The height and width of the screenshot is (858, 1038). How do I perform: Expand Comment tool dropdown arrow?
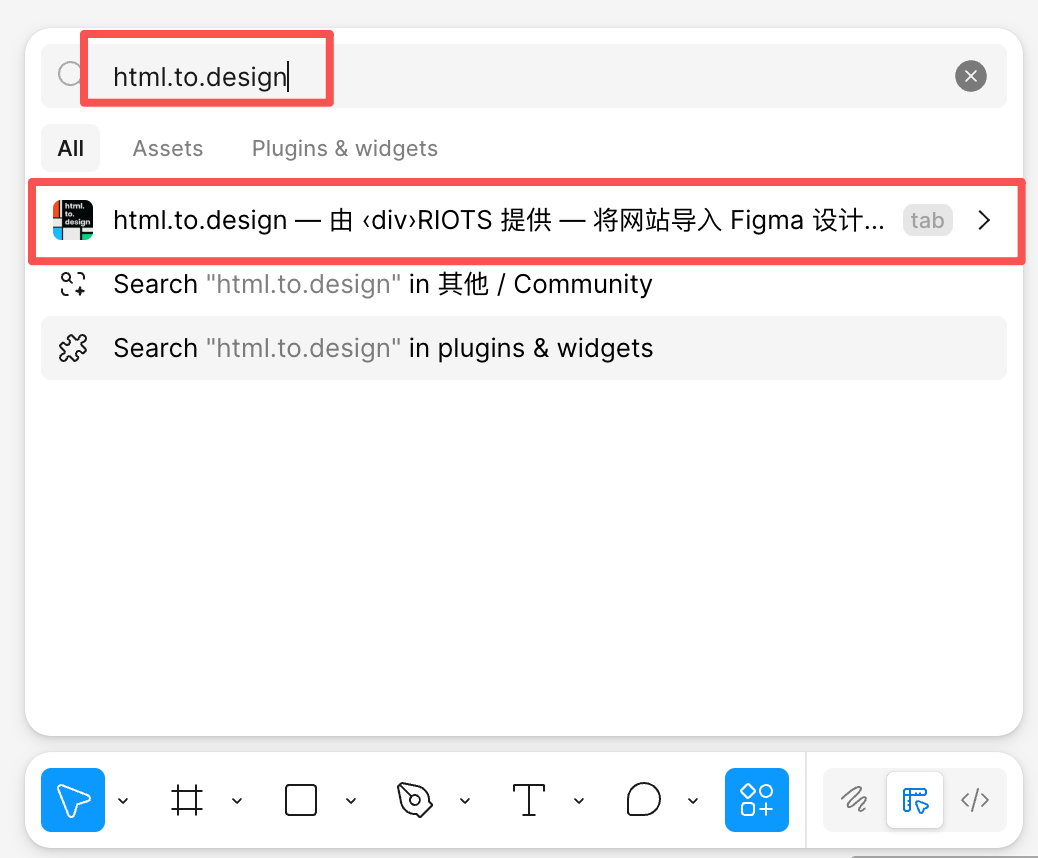692,801
